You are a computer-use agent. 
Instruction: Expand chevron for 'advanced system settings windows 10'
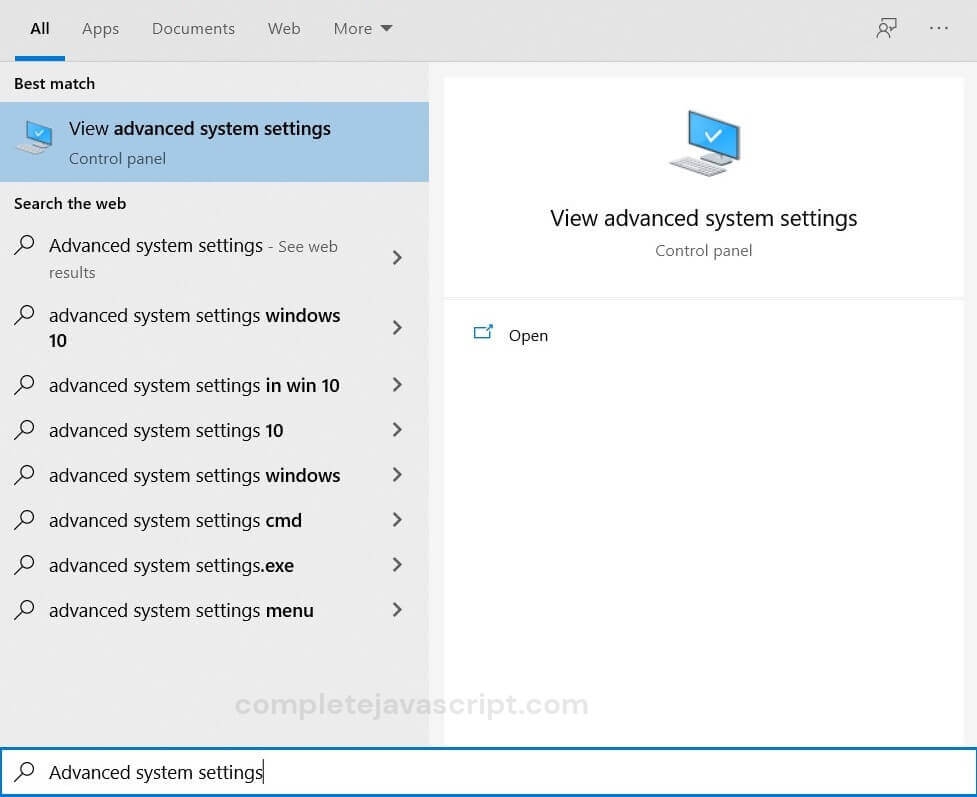coord(397,327)
